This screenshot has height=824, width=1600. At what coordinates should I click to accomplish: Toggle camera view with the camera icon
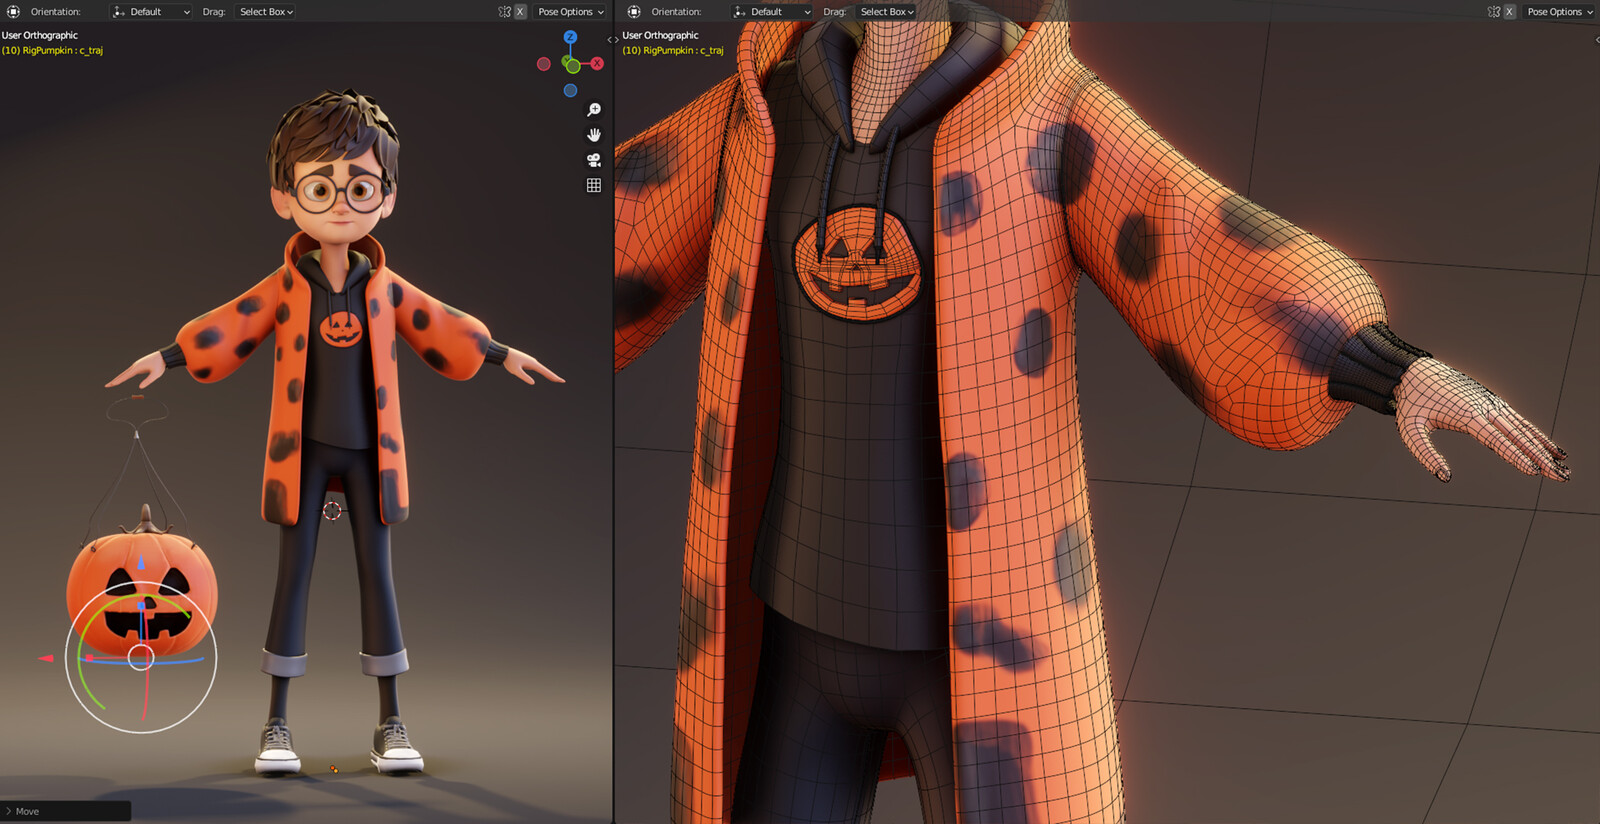point(594,160)
